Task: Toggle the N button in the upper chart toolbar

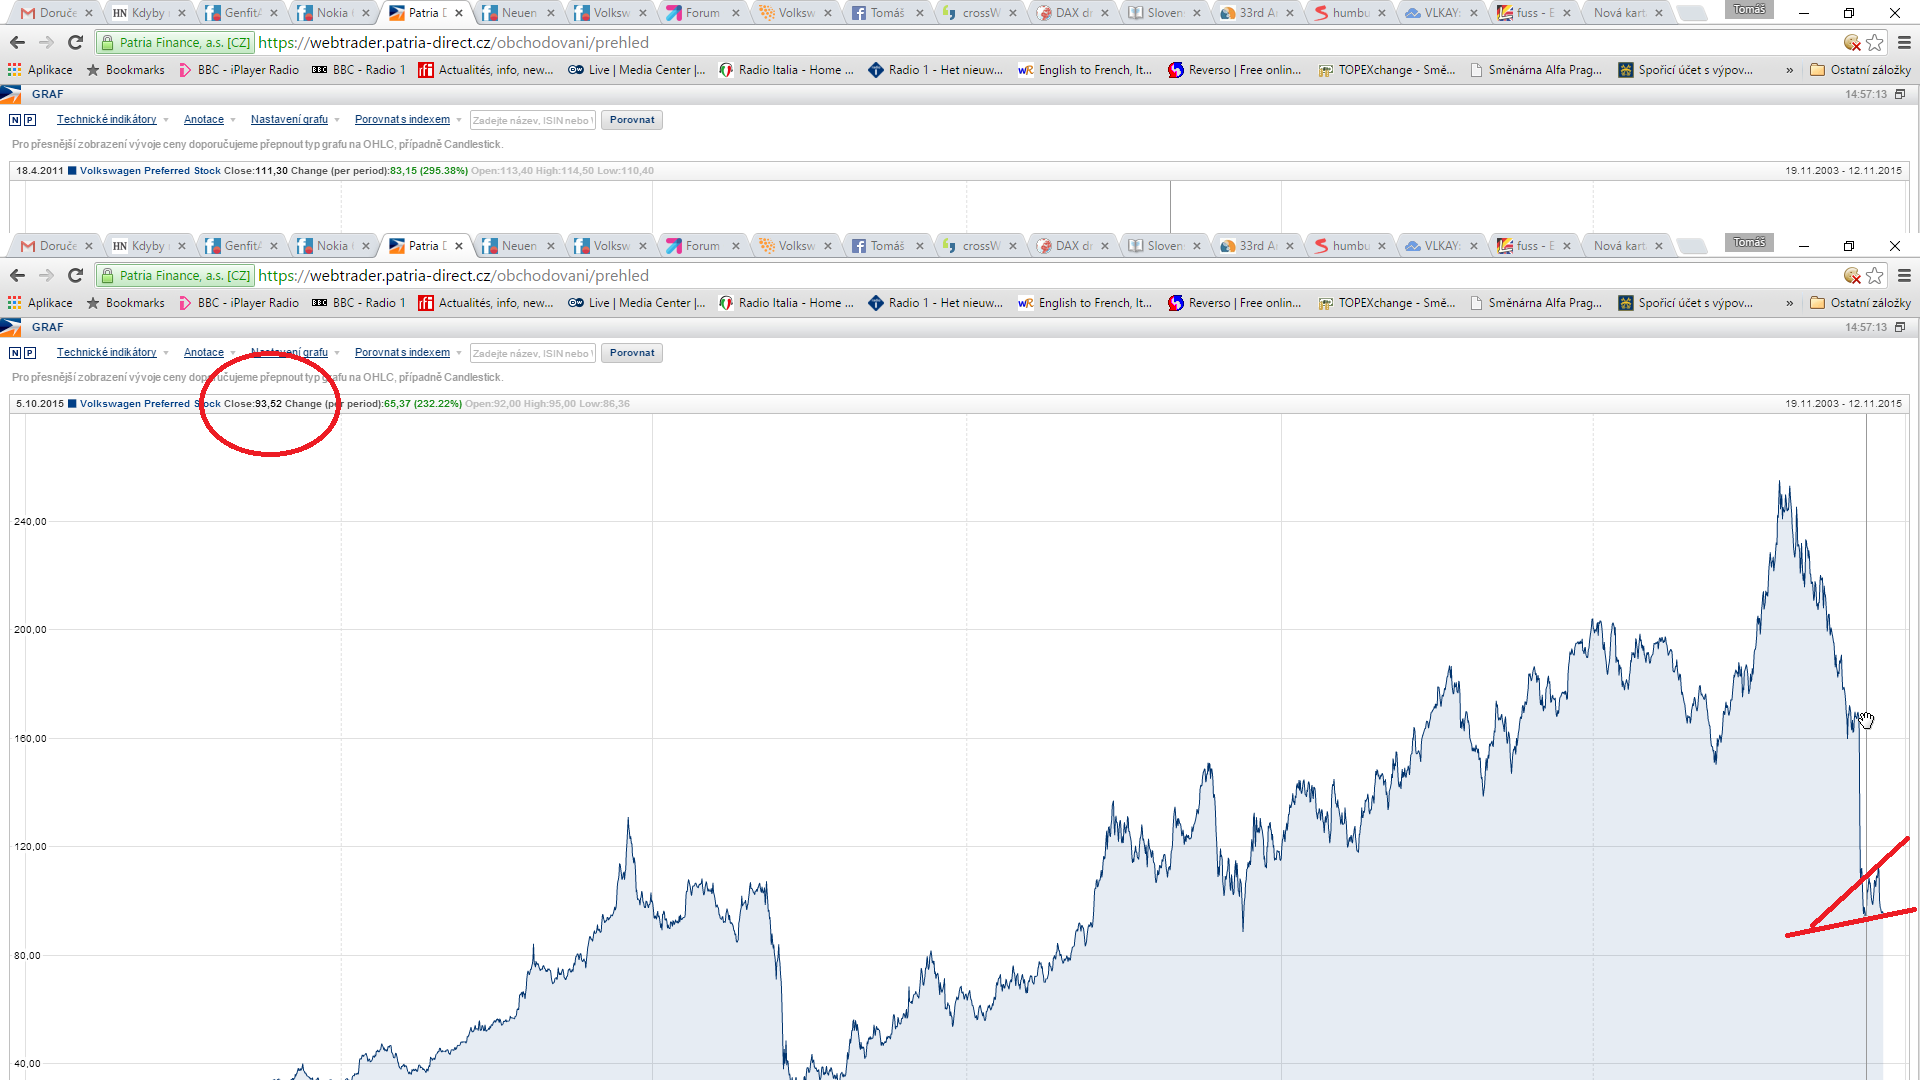Action: pos(15,120)
